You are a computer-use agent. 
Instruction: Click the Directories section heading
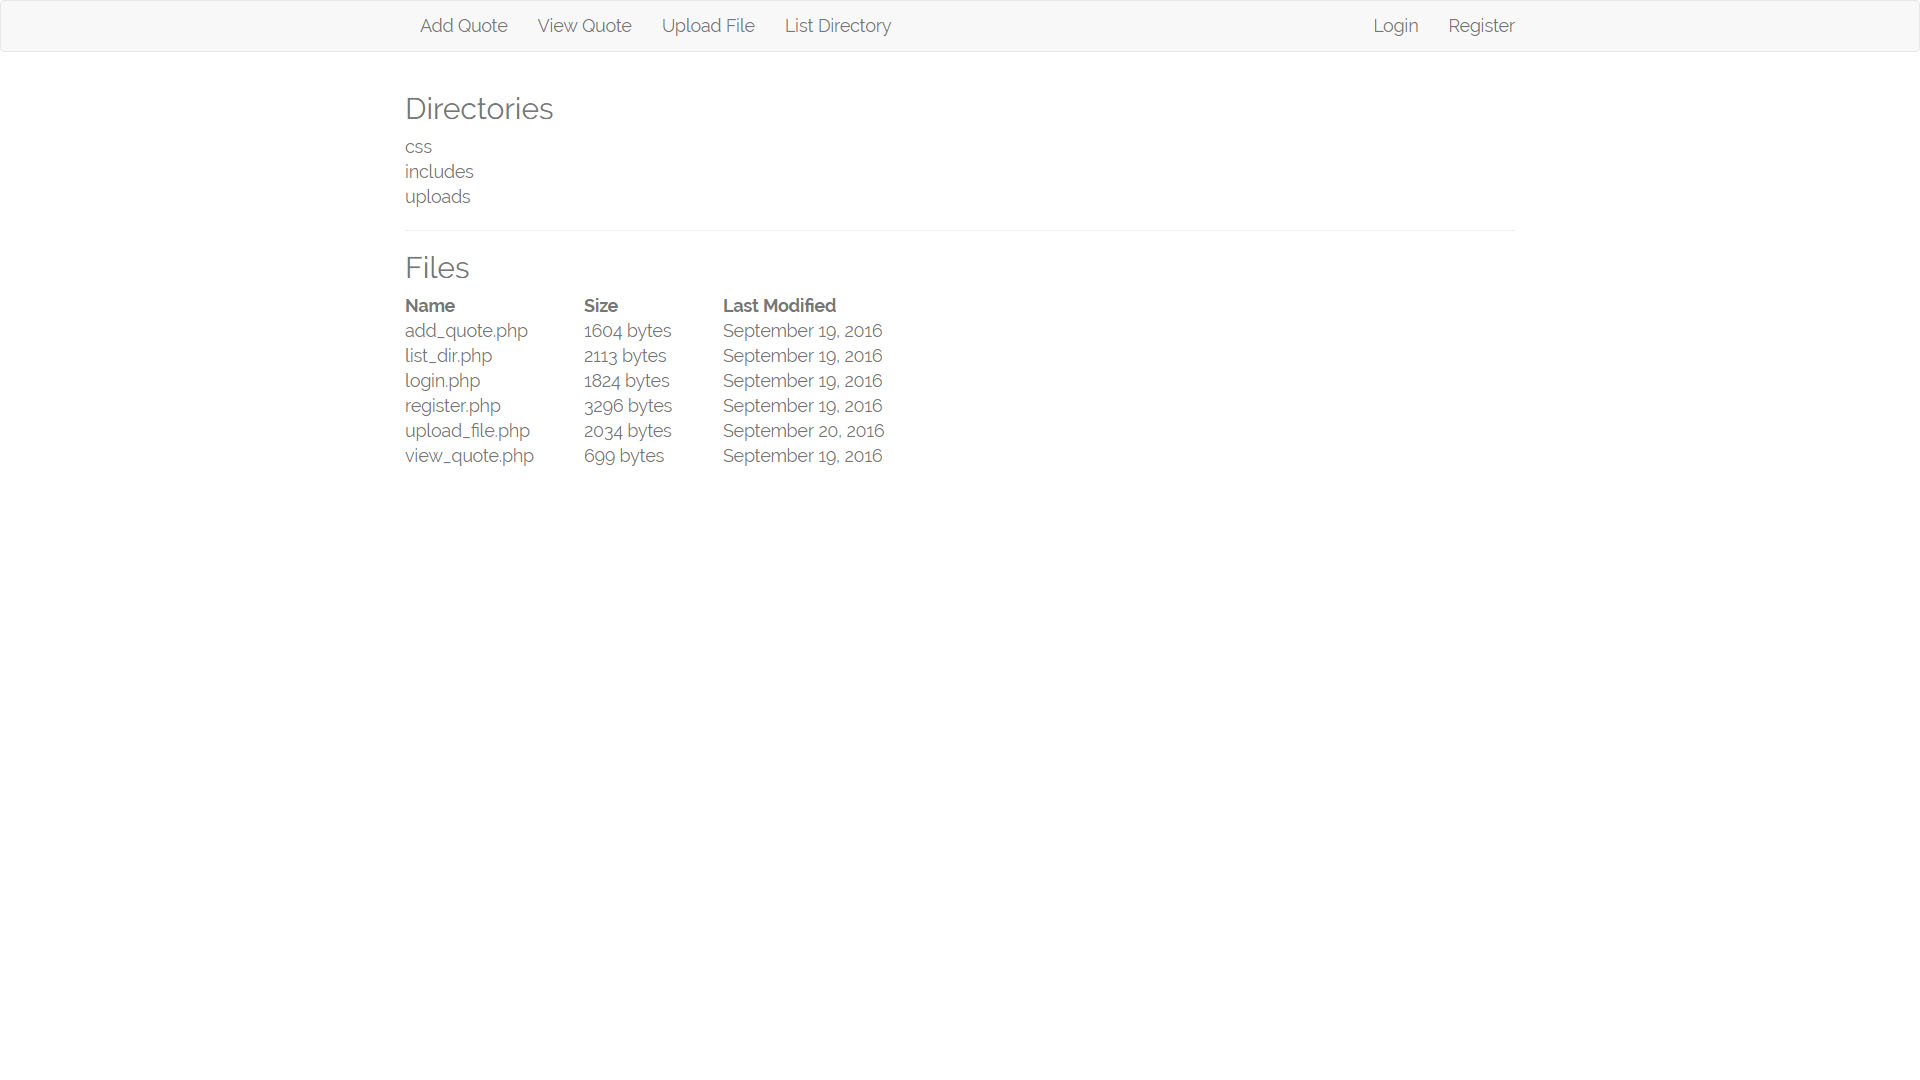479,109
